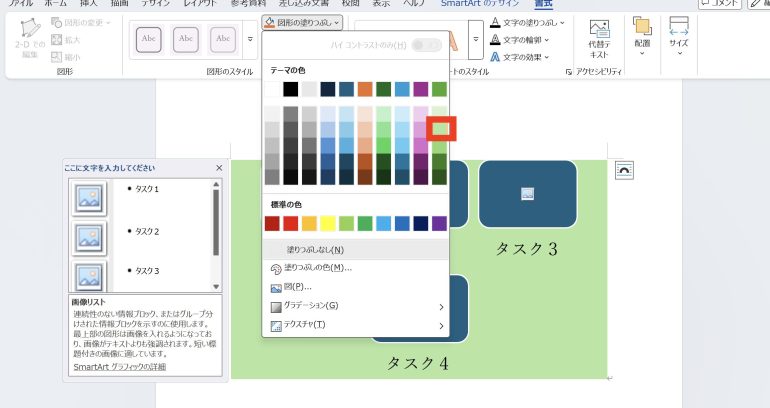The width and height of the screenshot is (770, 408).
Task: Open Texture (テクスチャ) submenu arrow
Action: coord(441,326)
